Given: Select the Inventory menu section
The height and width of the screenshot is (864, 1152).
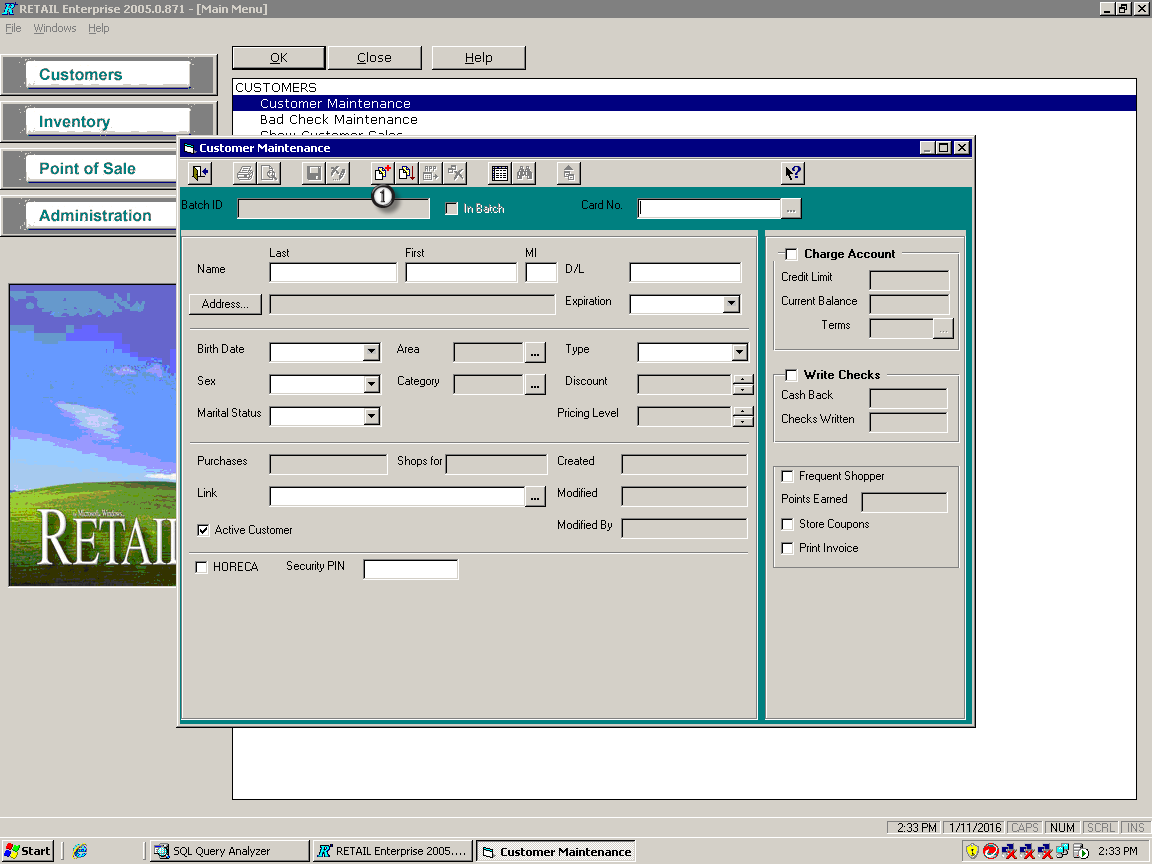Looking at the screenshot, I should [x=108, y=121].
